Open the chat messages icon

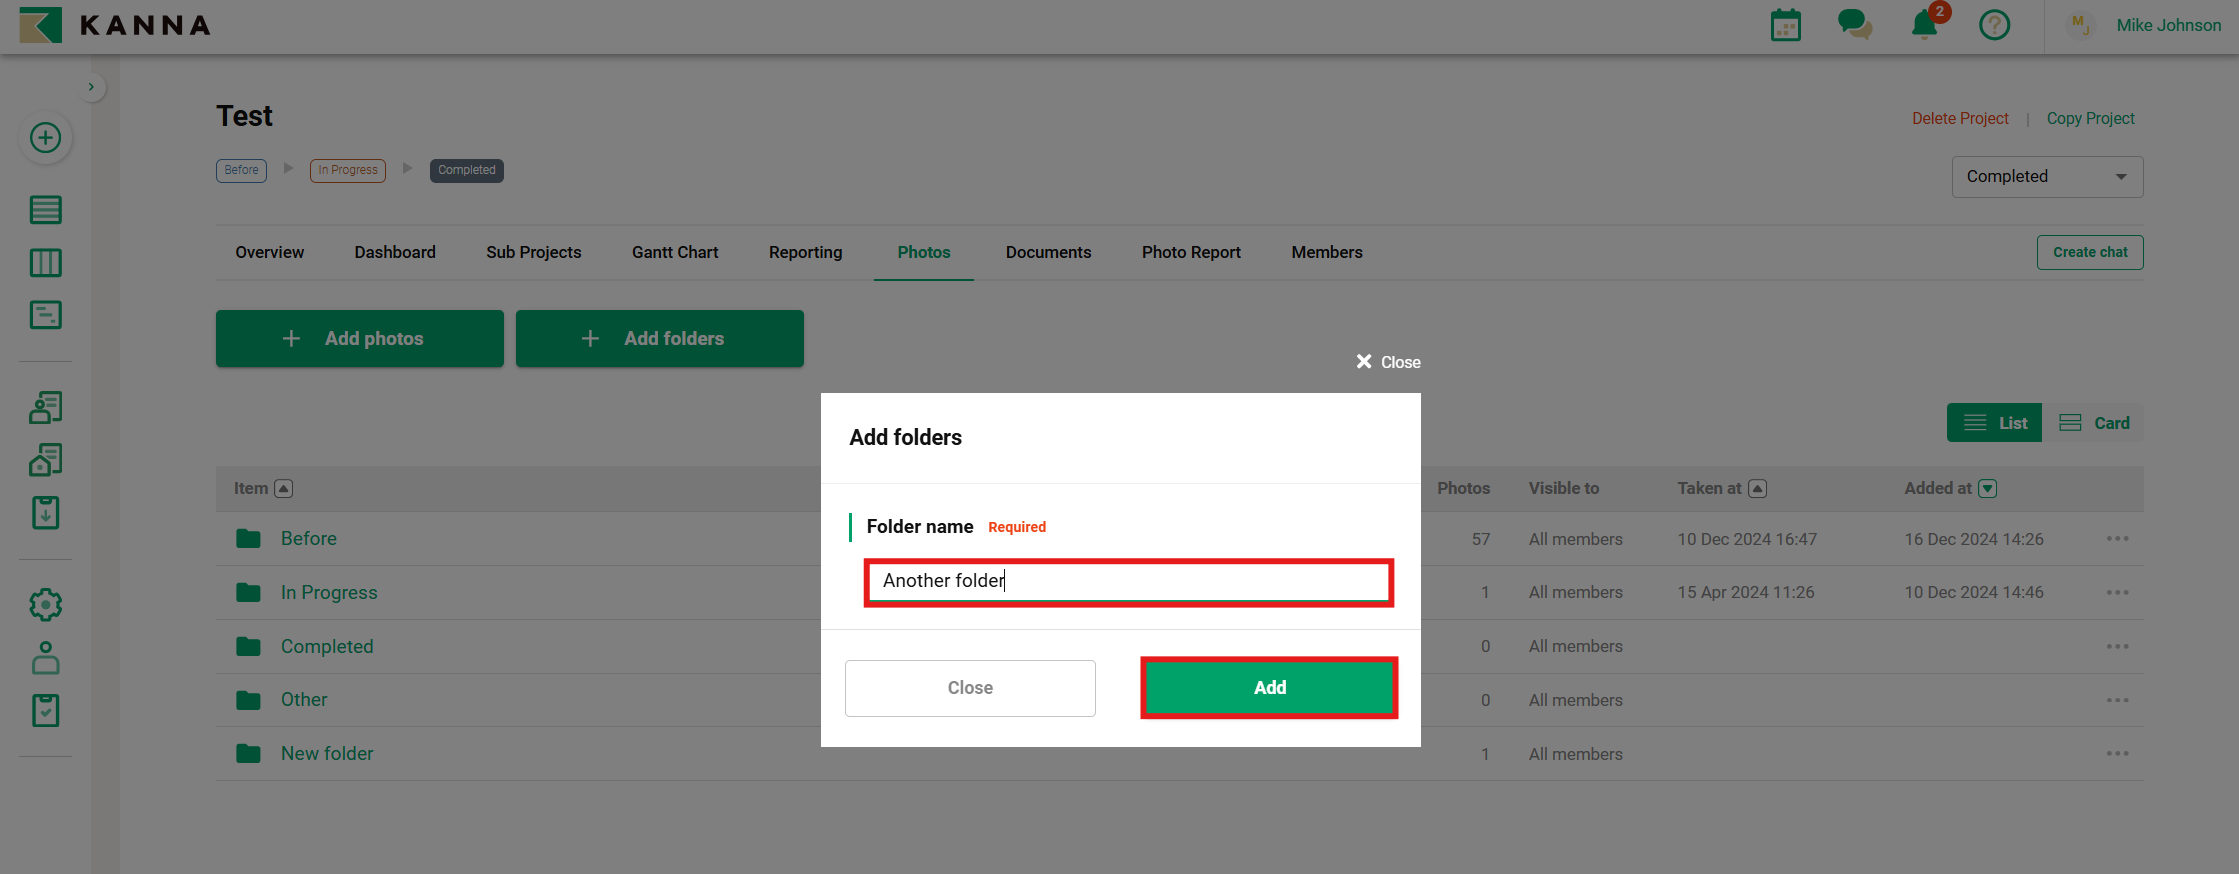(1854, 24)
